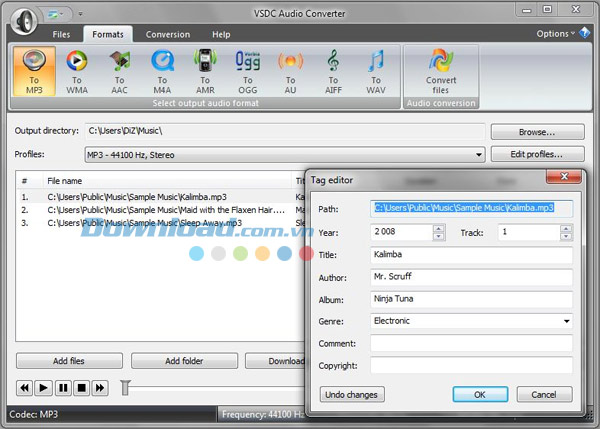This screenshot has width=600, height=429.
Task: Click the Copyright field
Action: click(471, 365)
